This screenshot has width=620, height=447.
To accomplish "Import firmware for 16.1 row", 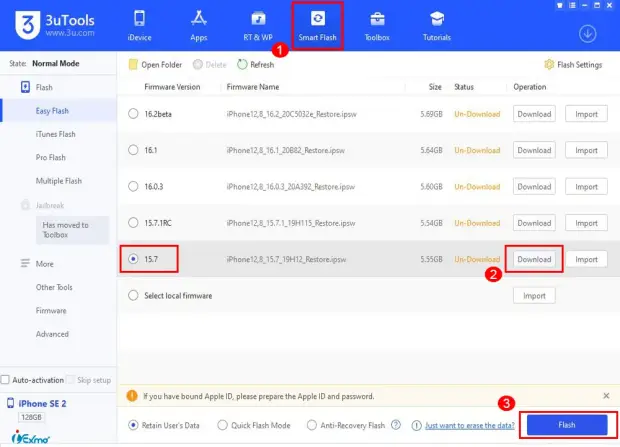I will pyautogui.click(x=586, y=150).
